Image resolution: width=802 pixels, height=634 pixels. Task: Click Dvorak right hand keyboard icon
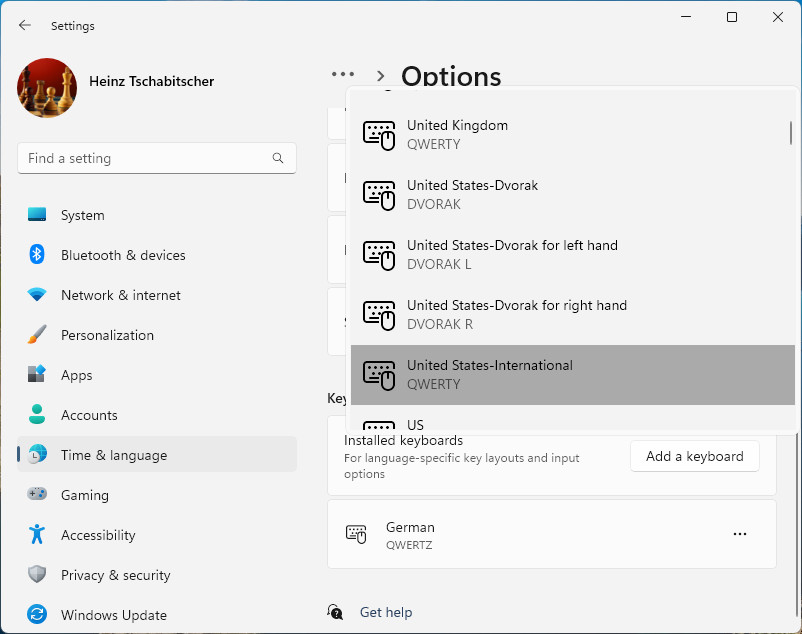[x=379, y=315]
